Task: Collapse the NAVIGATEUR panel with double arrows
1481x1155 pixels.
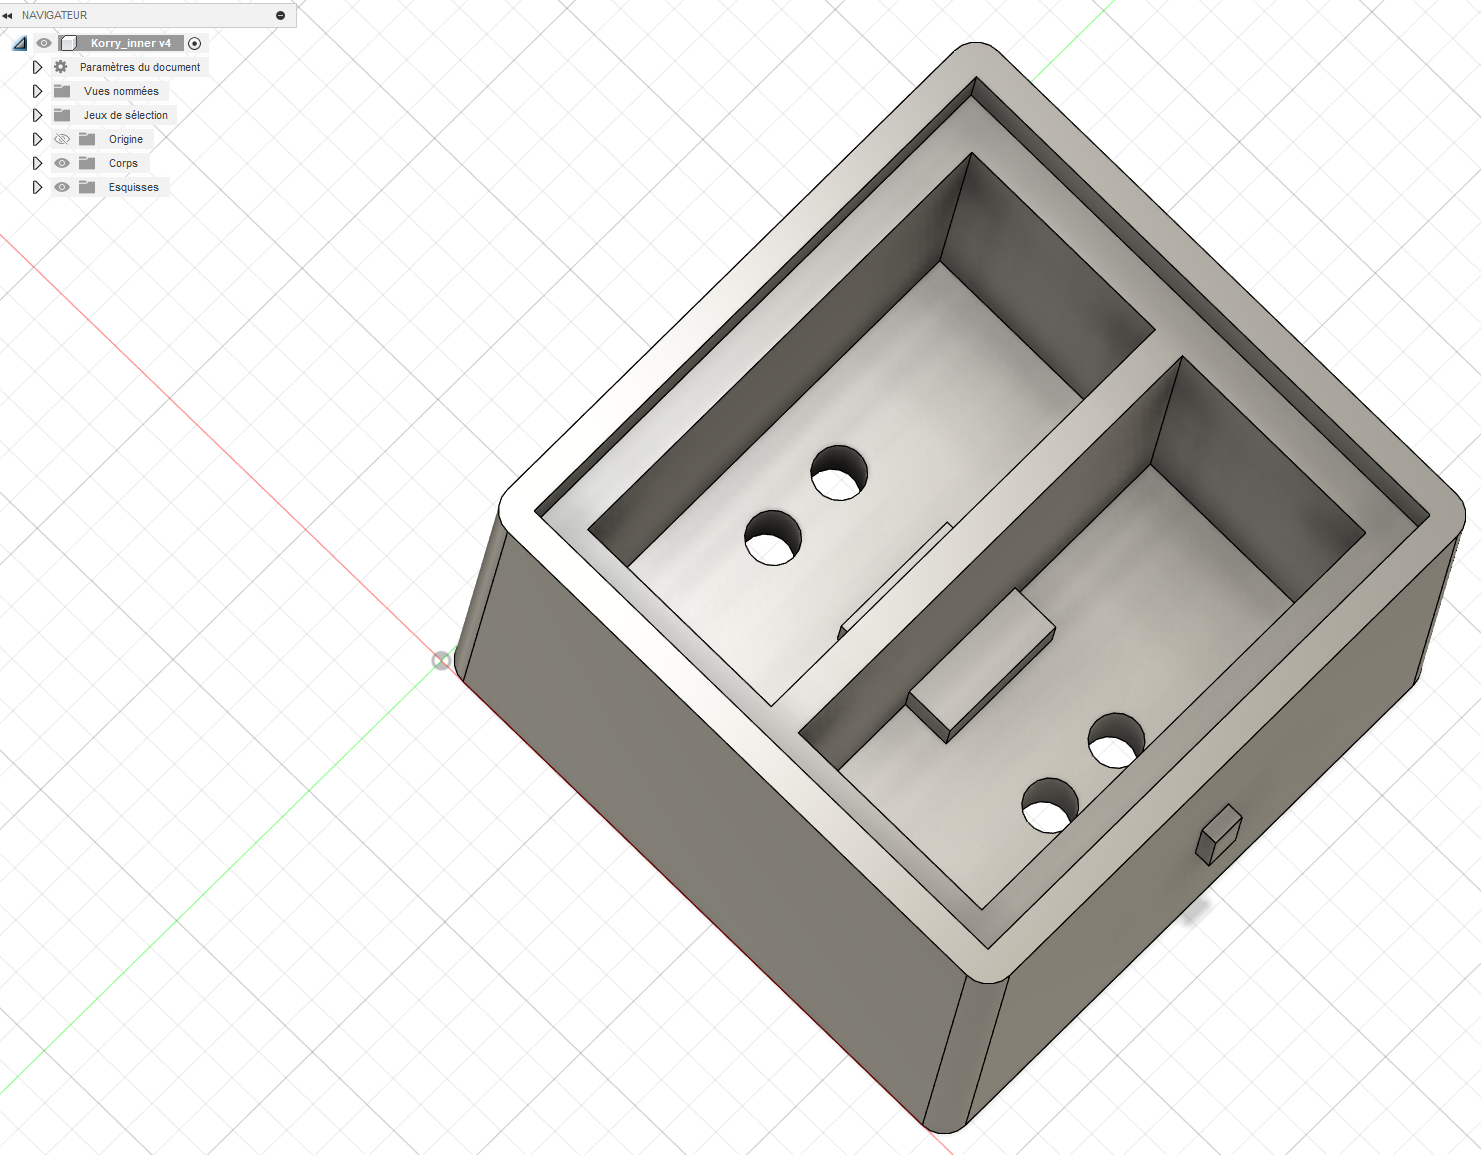Action: click(7, 15)
